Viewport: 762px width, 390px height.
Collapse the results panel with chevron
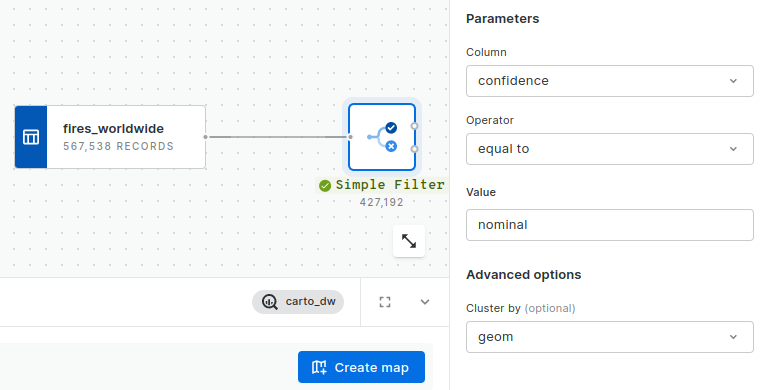(425, 302)
